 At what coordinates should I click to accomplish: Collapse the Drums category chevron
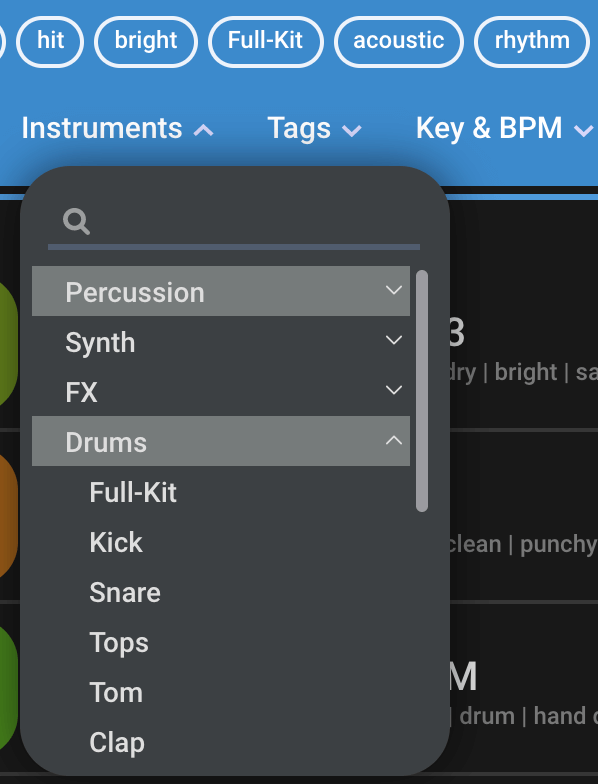[394, 440]
